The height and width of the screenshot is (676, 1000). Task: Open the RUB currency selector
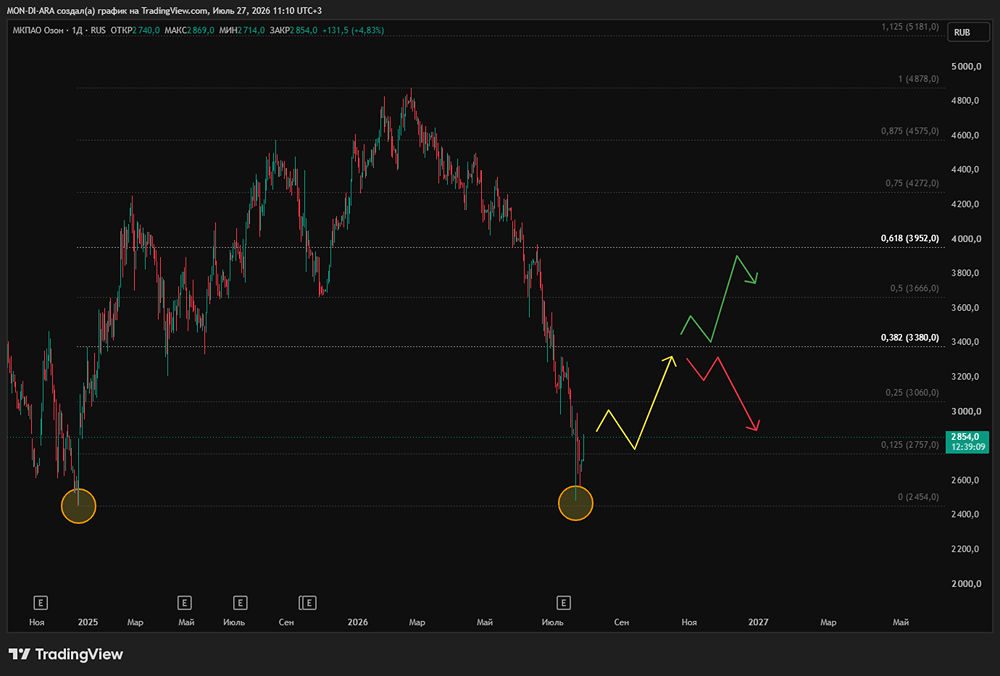pyautogui.click(x=962, y=33)
